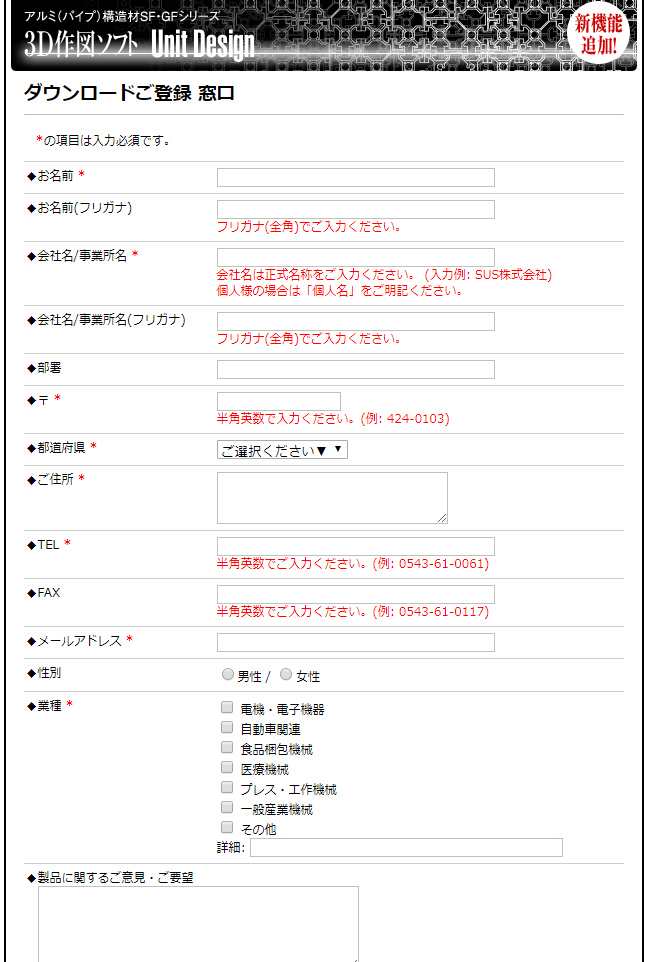Screen dimensions: 649x962
Task: Click the 会社名/事業所名 input field
Action: point(356,257)
